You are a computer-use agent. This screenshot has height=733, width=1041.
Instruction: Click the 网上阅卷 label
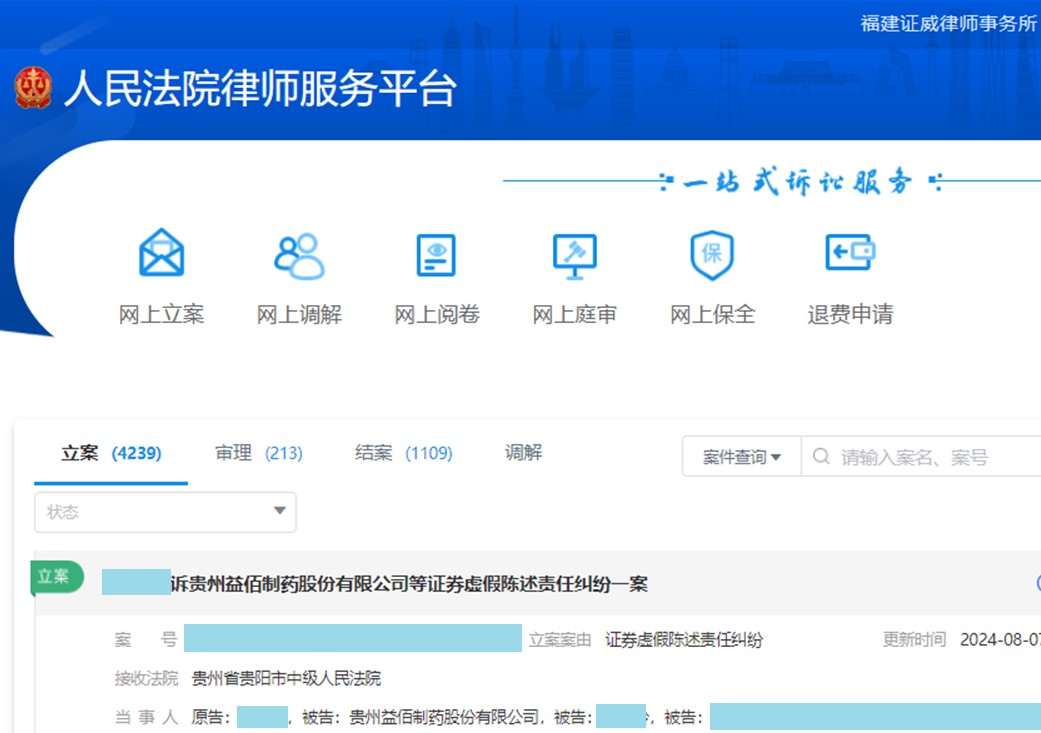click(x=437, y=314)
